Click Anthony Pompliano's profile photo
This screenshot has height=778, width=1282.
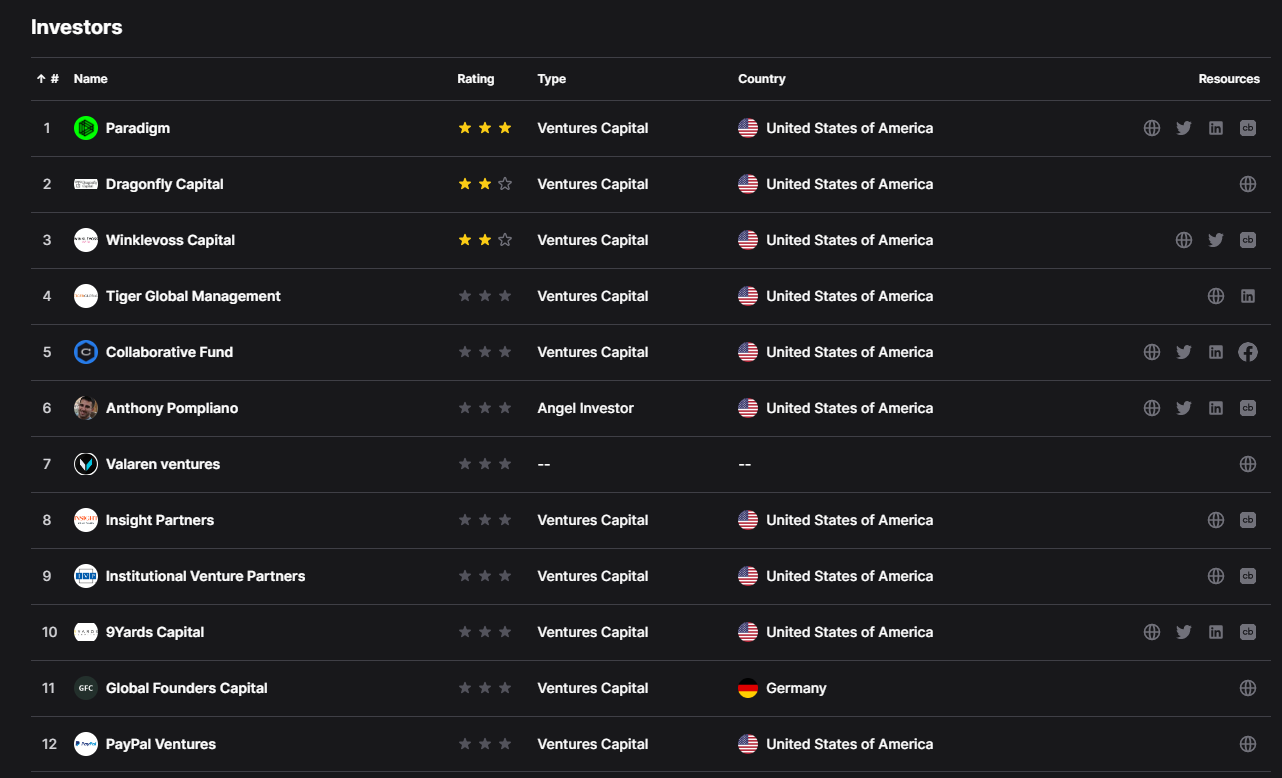(x=86, y=408)
